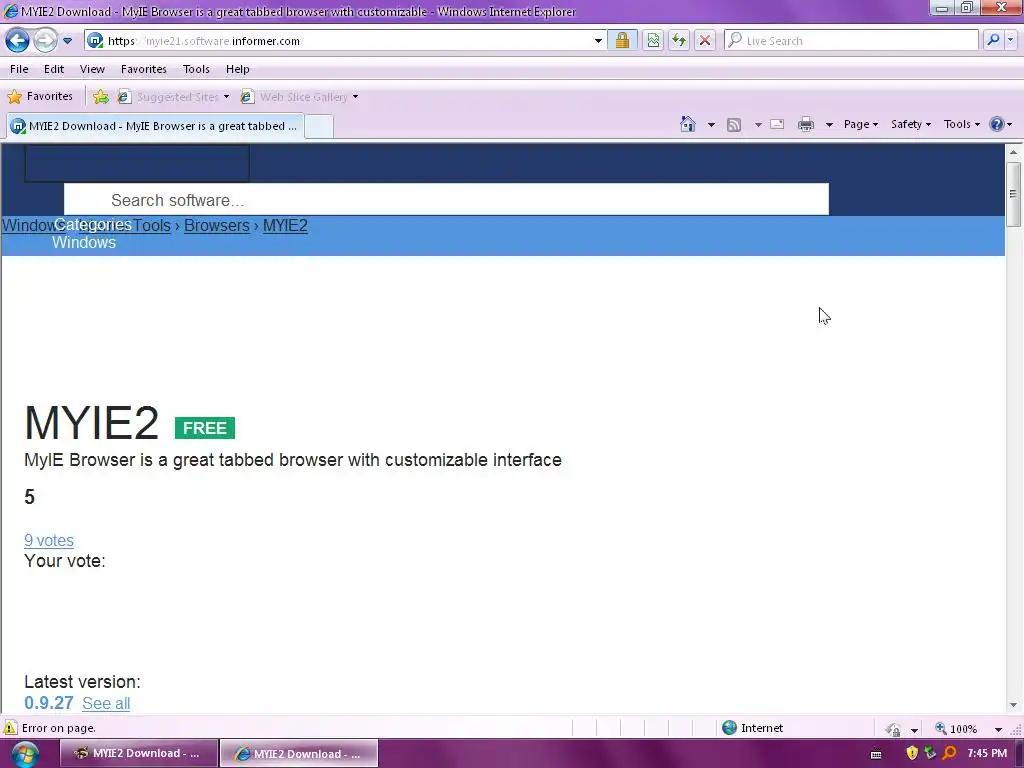
Task: Click the site logo box in header
Action: click(x=136, y=163)
